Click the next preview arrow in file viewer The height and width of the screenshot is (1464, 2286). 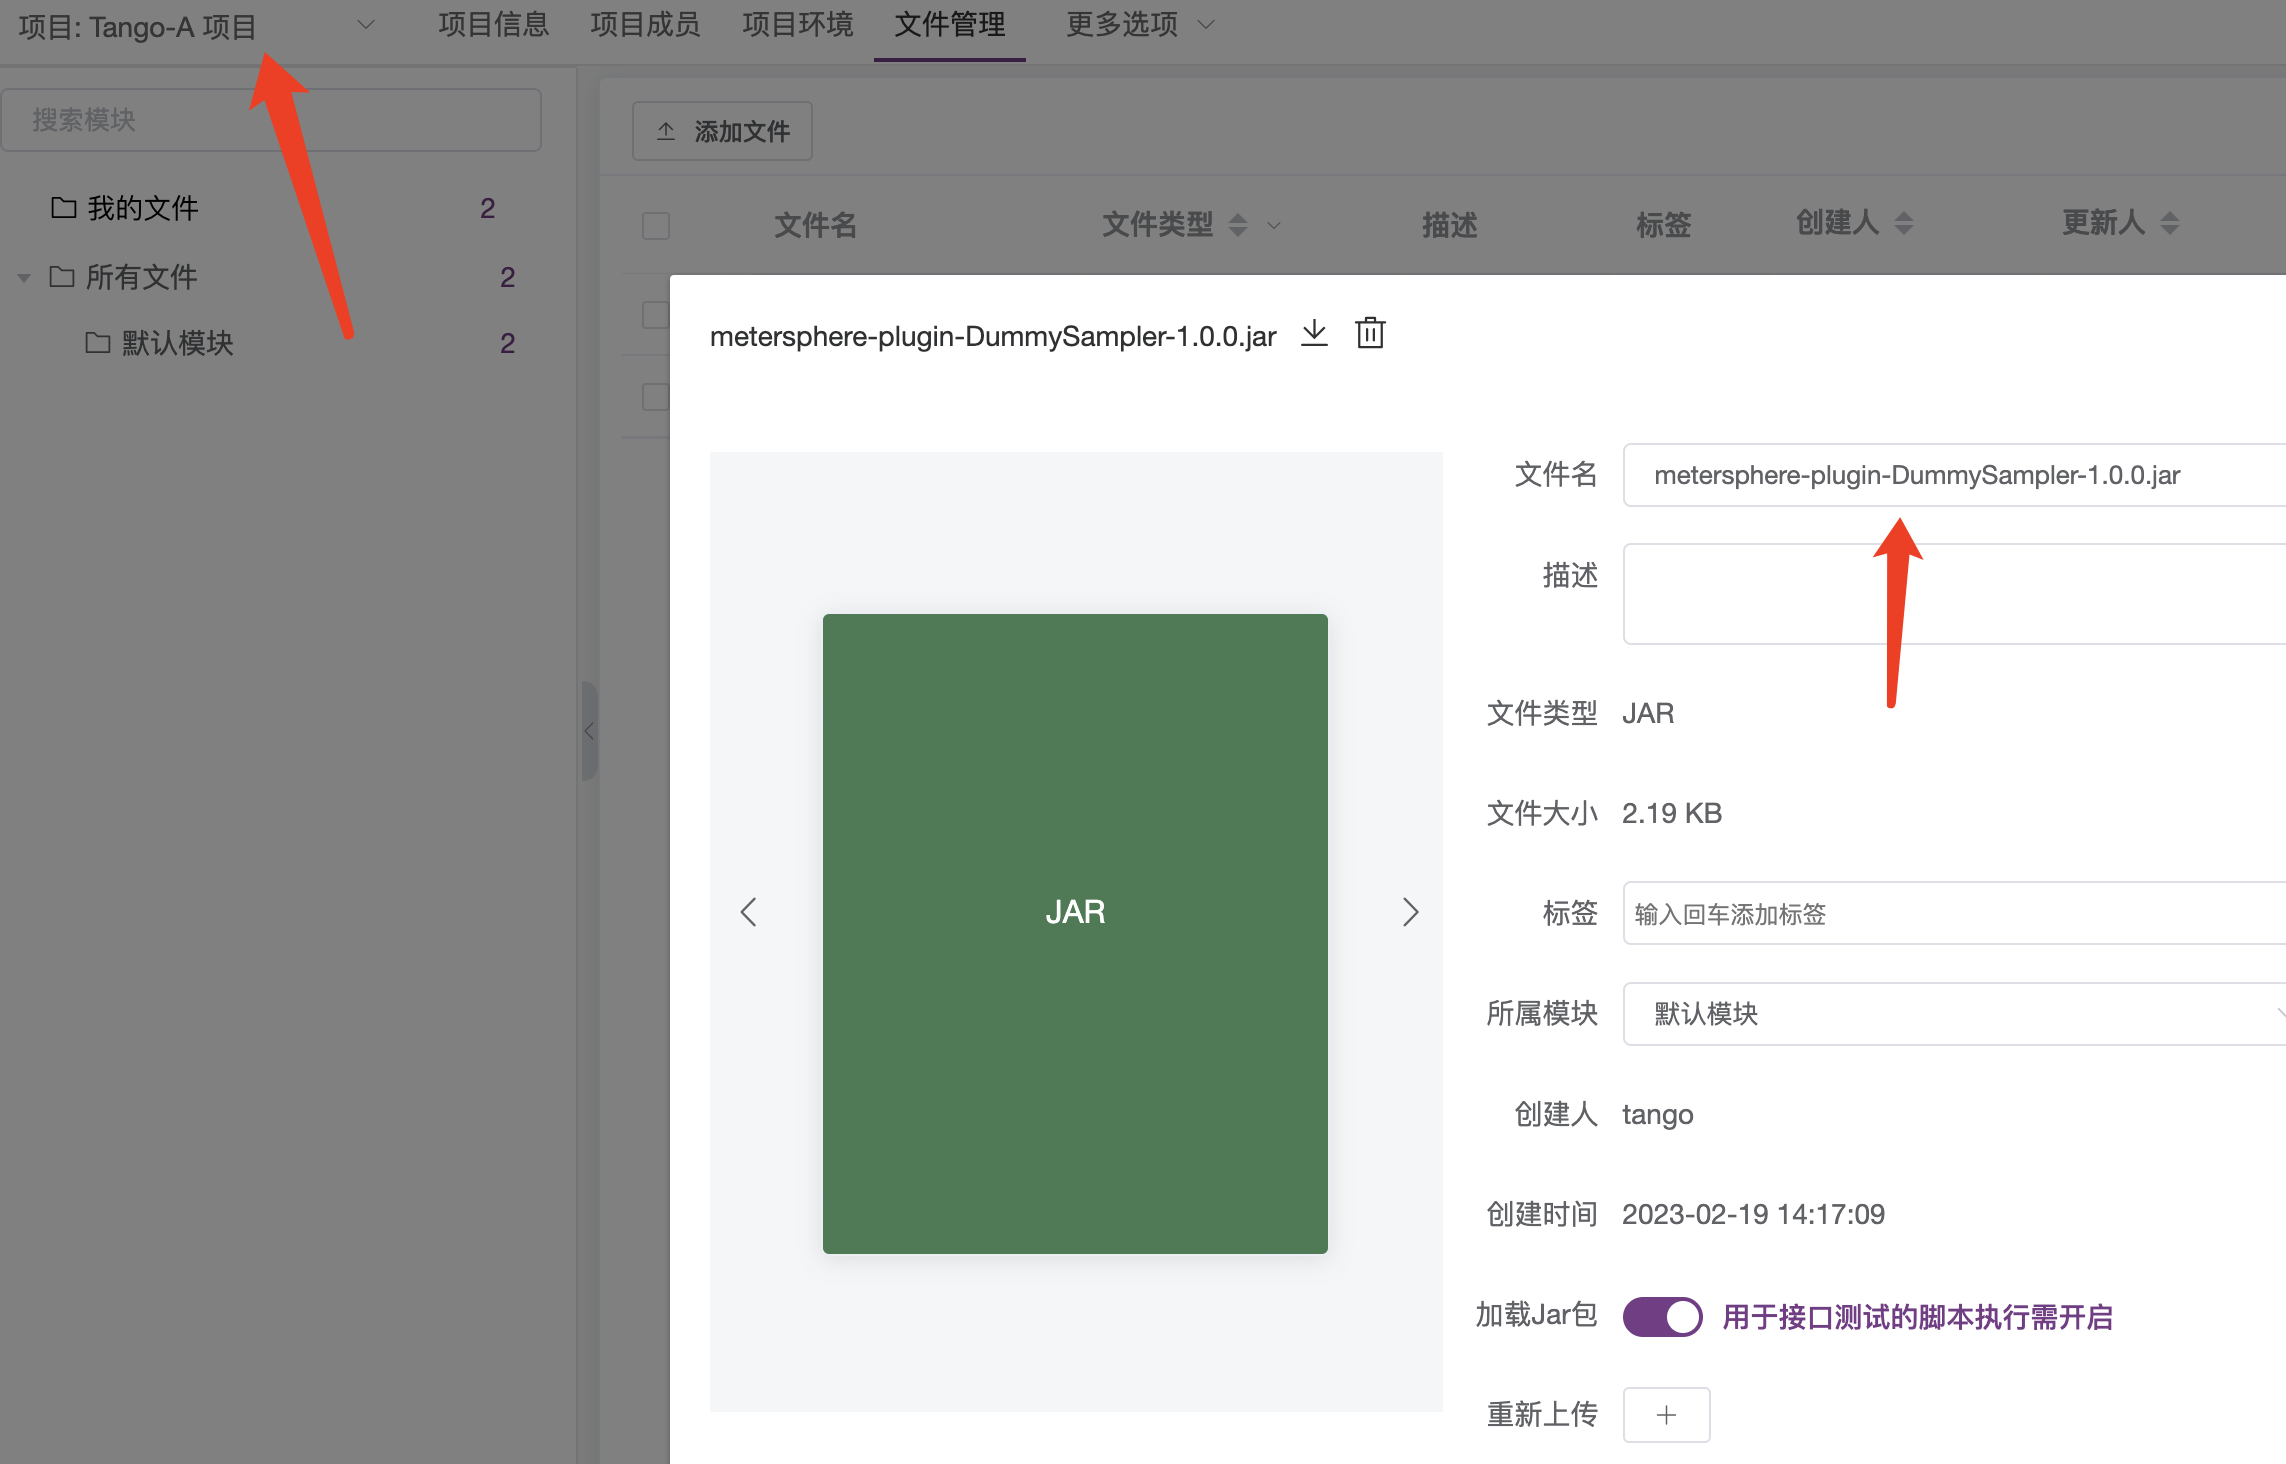coord(1411,912)
